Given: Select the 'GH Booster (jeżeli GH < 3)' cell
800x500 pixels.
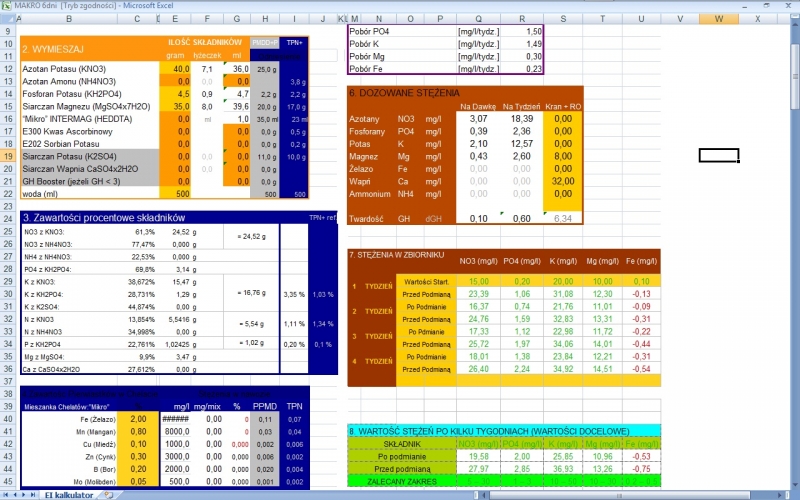Looking at the screenshot, I should coord(90,182).
